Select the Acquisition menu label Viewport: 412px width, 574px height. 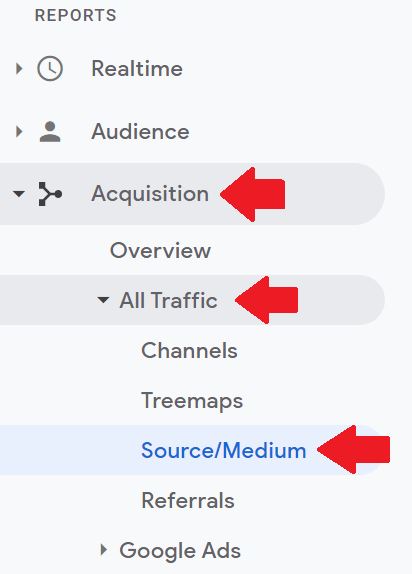point(150,194)
